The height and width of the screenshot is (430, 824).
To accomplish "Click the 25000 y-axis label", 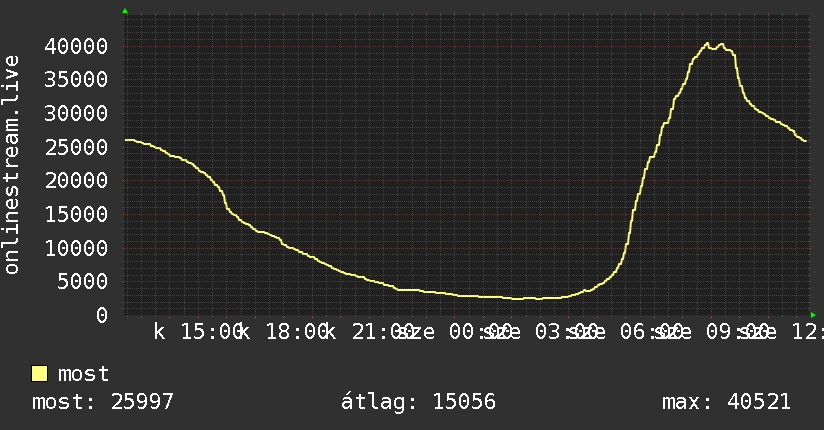I will [76, 147].
